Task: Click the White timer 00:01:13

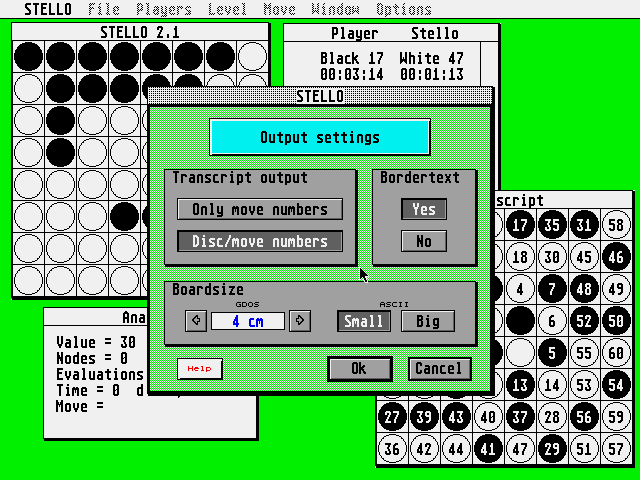Action: point(431,74)
